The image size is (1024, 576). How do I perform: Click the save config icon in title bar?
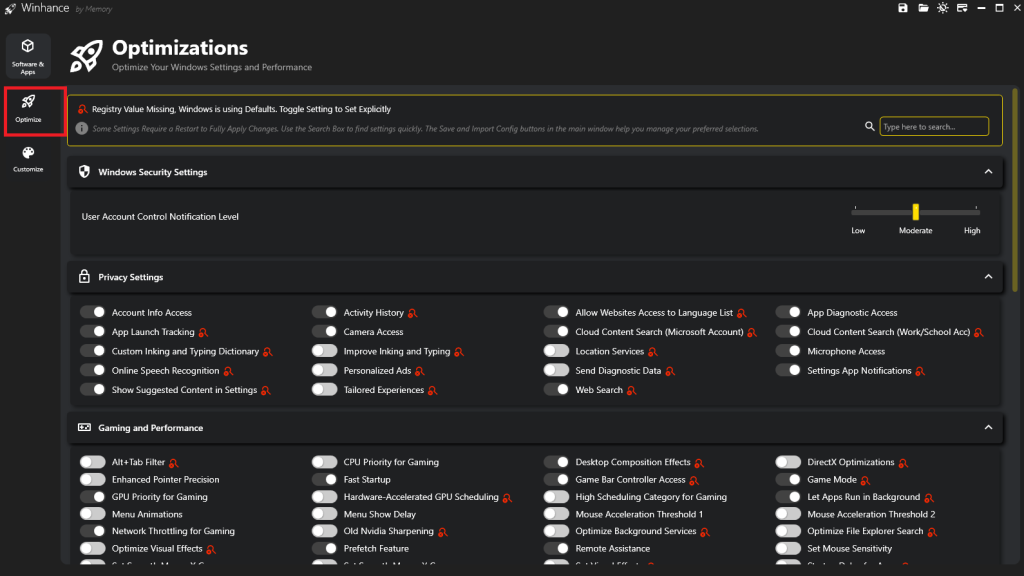coord(903,8)
